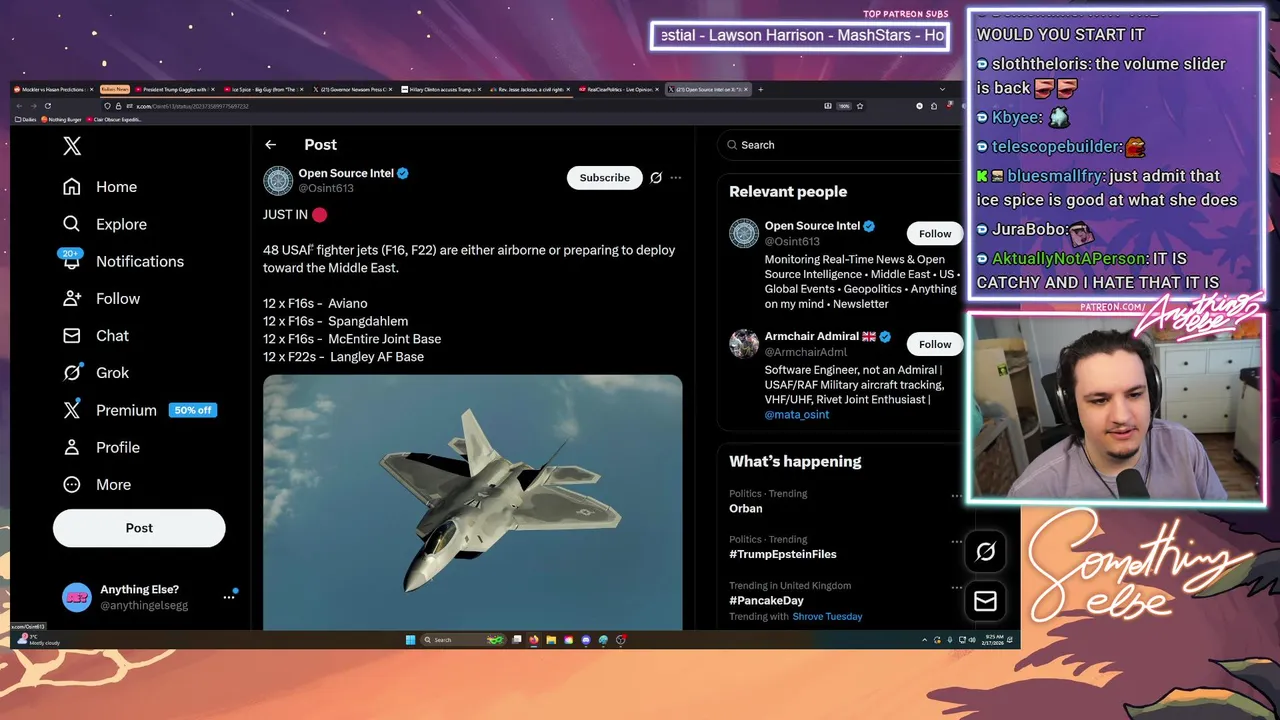Click @Osint613 handle under post author name

[x=326, y=188]
